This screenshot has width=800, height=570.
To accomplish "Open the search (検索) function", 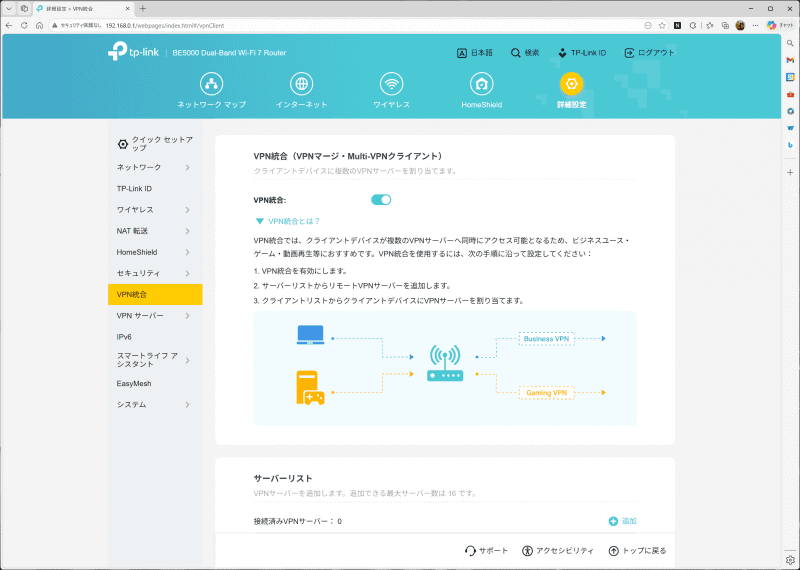I will [x=525, y=53].
